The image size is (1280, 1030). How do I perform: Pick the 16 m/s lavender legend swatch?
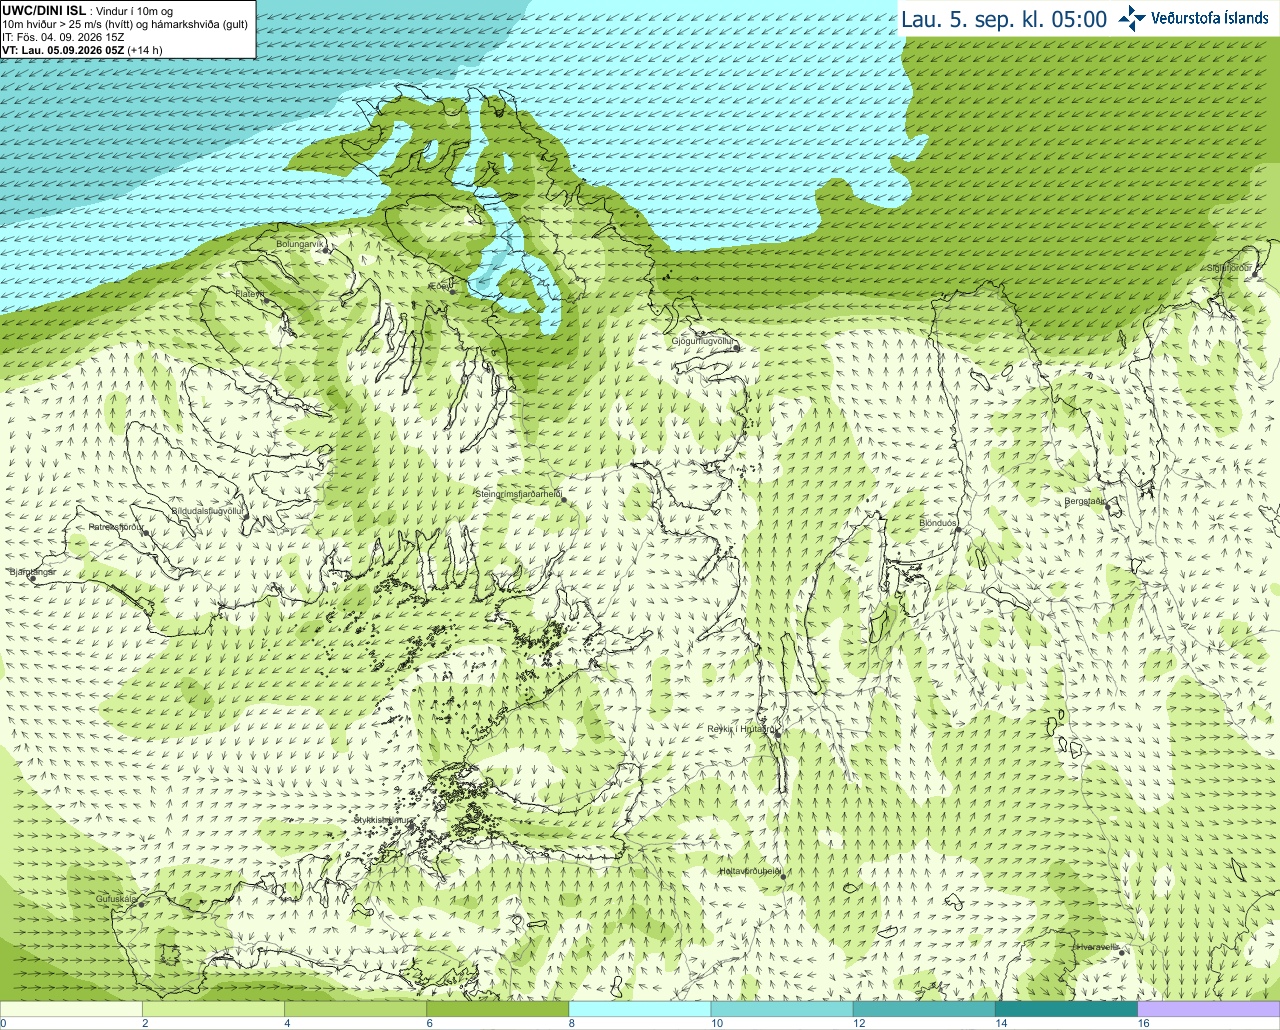pos(1209,1009)
